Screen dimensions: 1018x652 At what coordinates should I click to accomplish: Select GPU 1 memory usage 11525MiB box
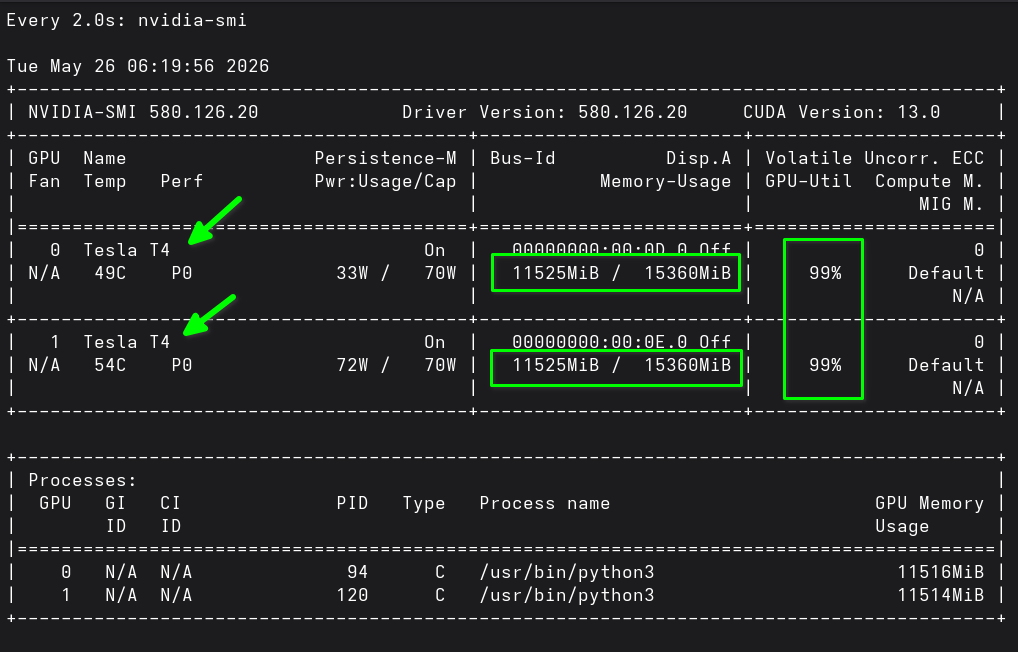(x=616, y=368)
